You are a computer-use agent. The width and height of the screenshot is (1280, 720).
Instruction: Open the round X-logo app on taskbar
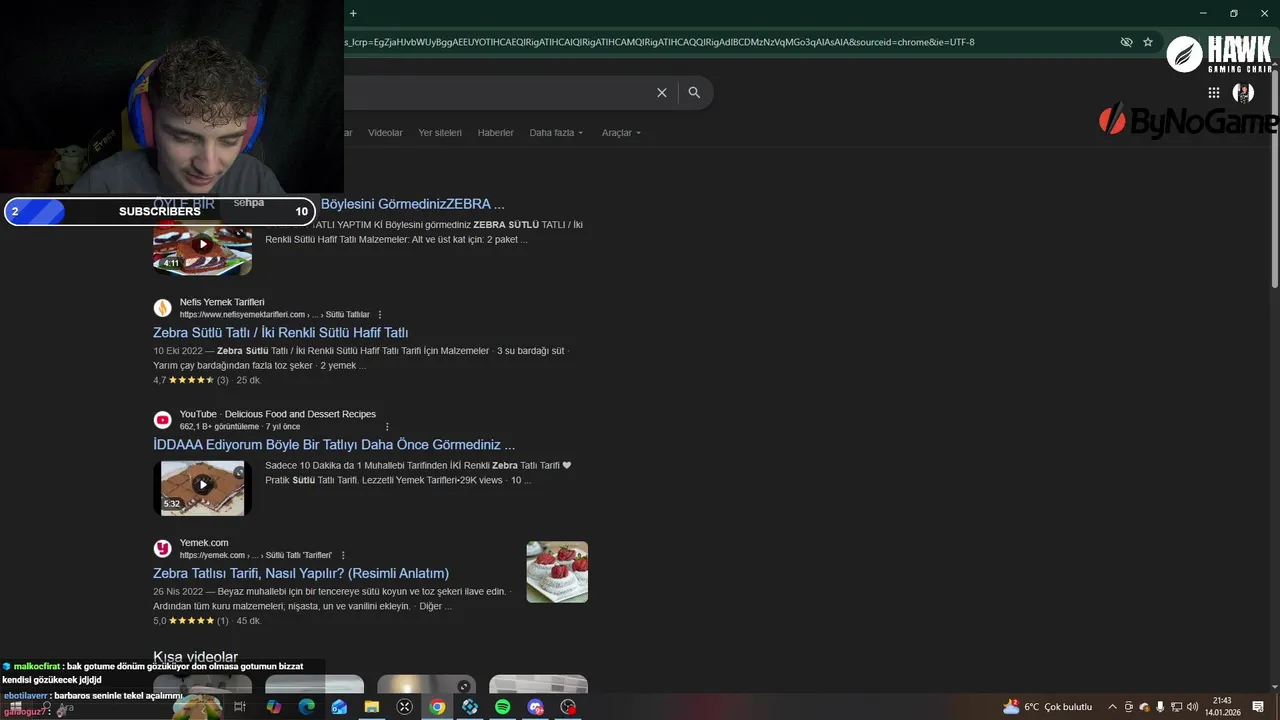coord(405,707)
